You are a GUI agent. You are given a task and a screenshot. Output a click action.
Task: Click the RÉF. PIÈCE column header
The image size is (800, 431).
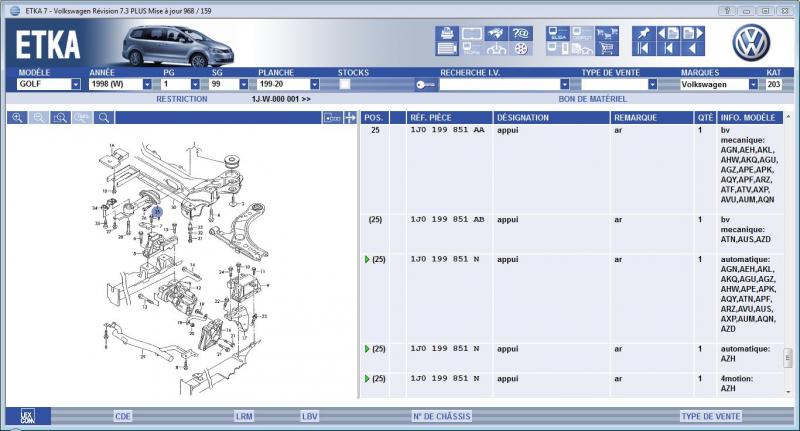(x=449, y=118)
